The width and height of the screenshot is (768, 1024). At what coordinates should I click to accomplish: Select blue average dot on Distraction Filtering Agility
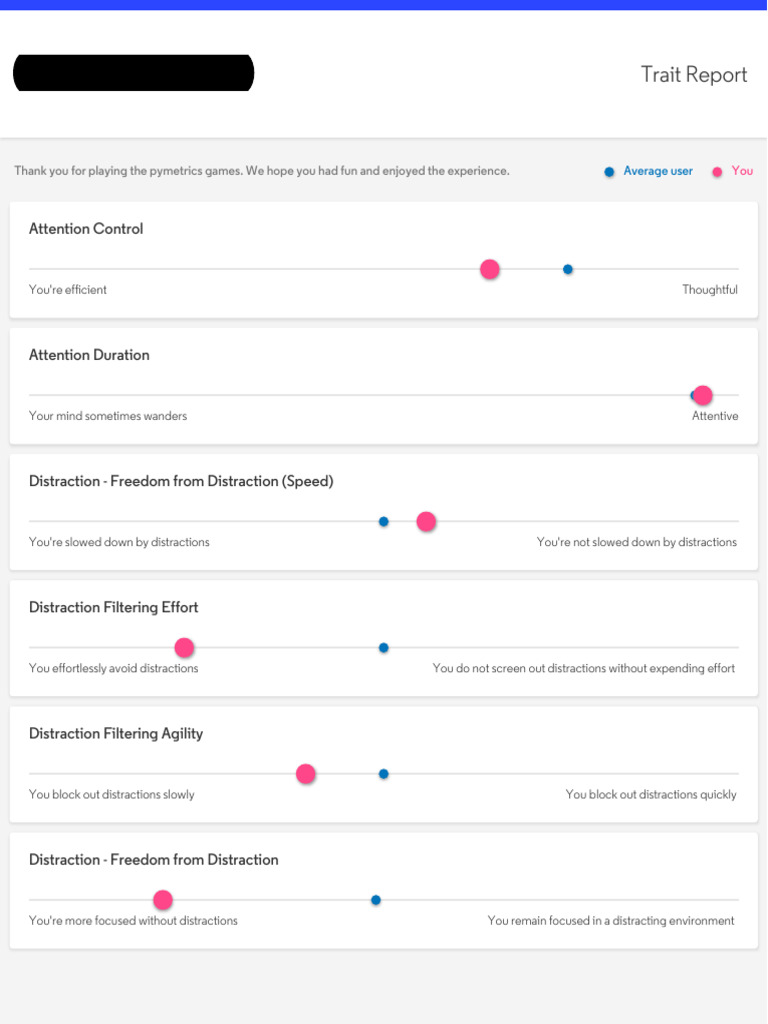383,774
